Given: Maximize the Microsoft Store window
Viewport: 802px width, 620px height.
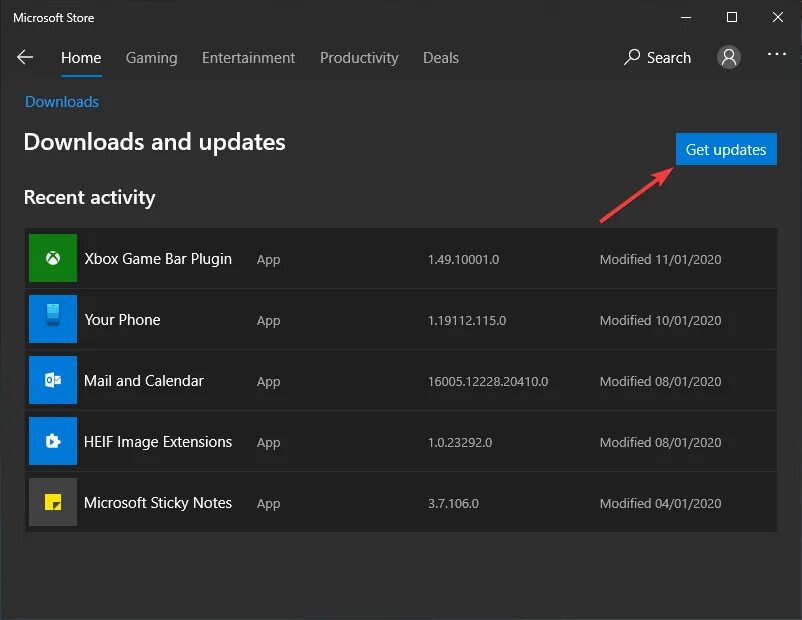Looking at the screenshot, I should coord(732,17).
